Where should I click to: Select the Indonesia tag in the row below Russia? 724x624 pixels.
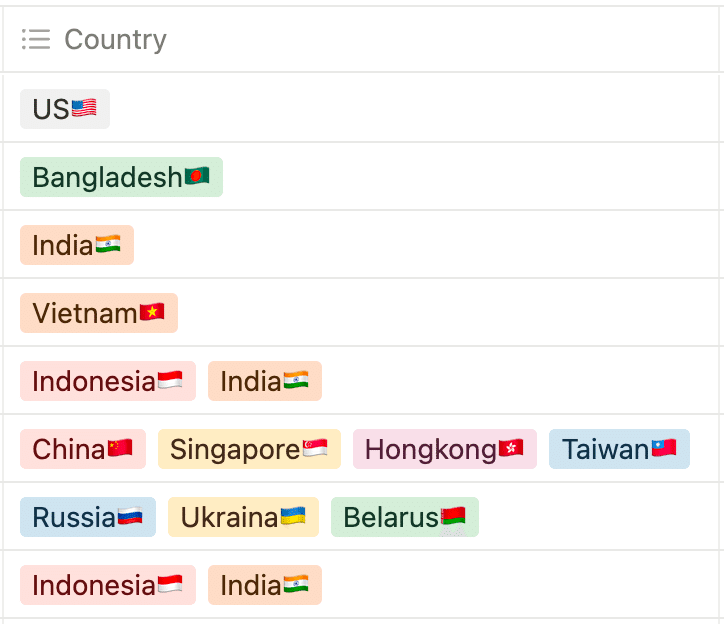[108, 585]
